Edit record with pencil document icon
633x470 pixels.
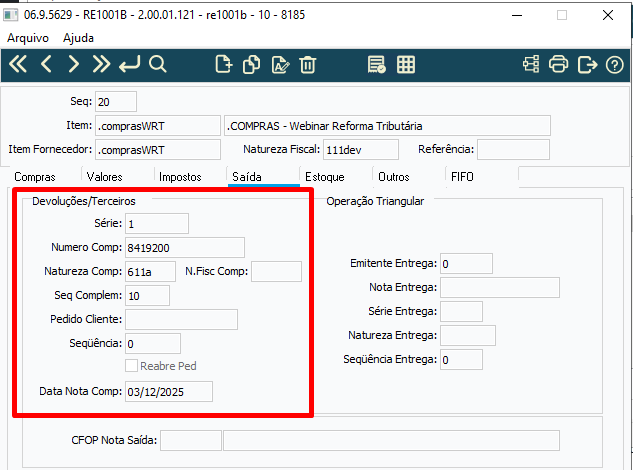tap(280, 65)
